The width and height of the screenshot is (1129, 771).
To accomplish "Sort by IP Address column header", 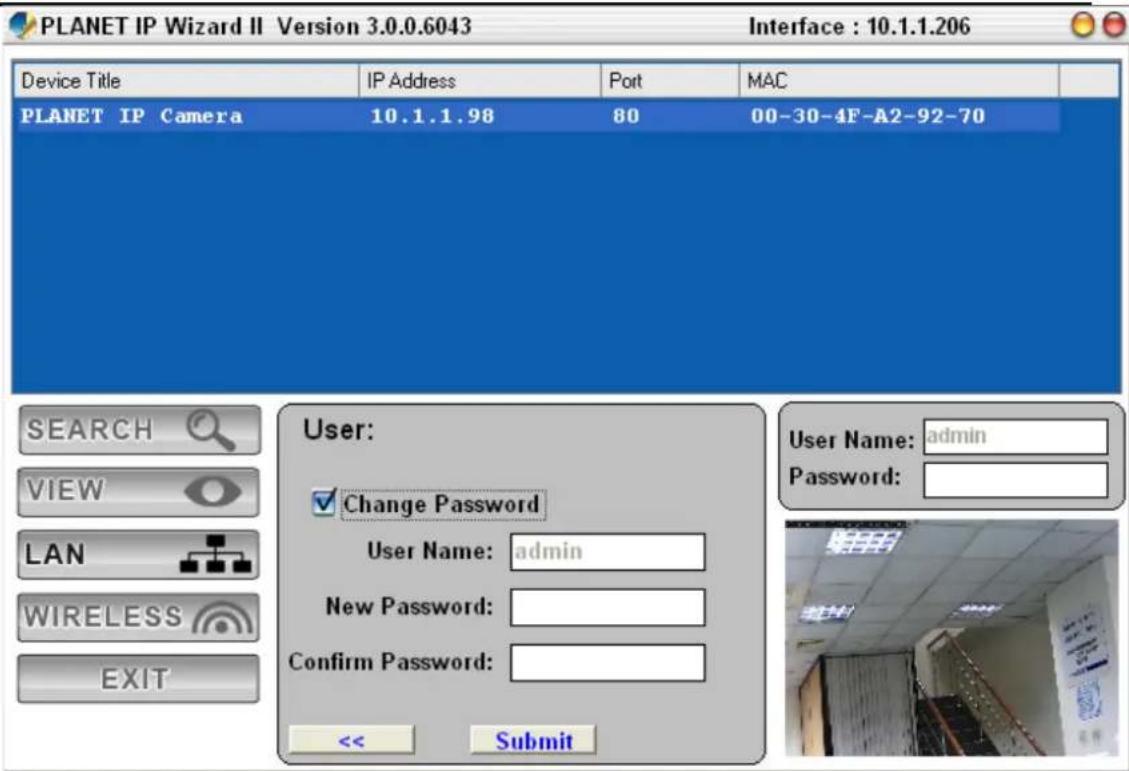I will pos(480,81).
